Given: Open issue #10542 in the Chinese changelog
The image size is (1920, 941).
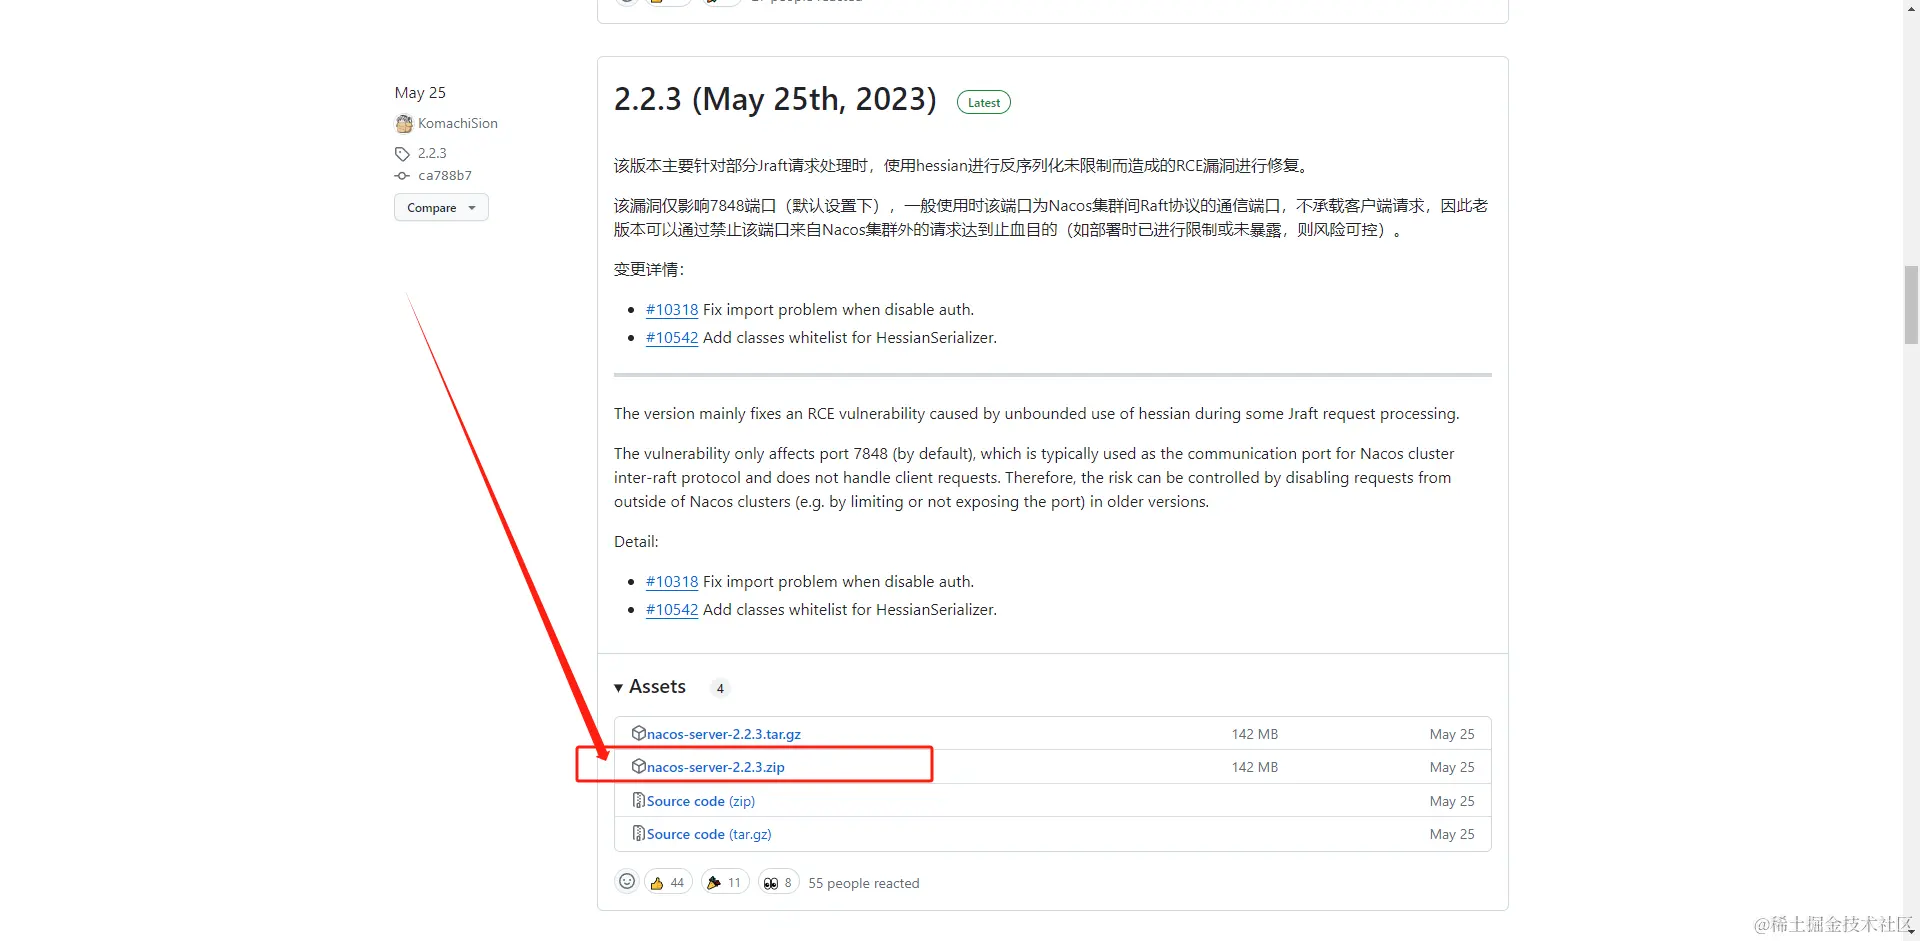Looking at the screenshot, I should tap(672, 338).
